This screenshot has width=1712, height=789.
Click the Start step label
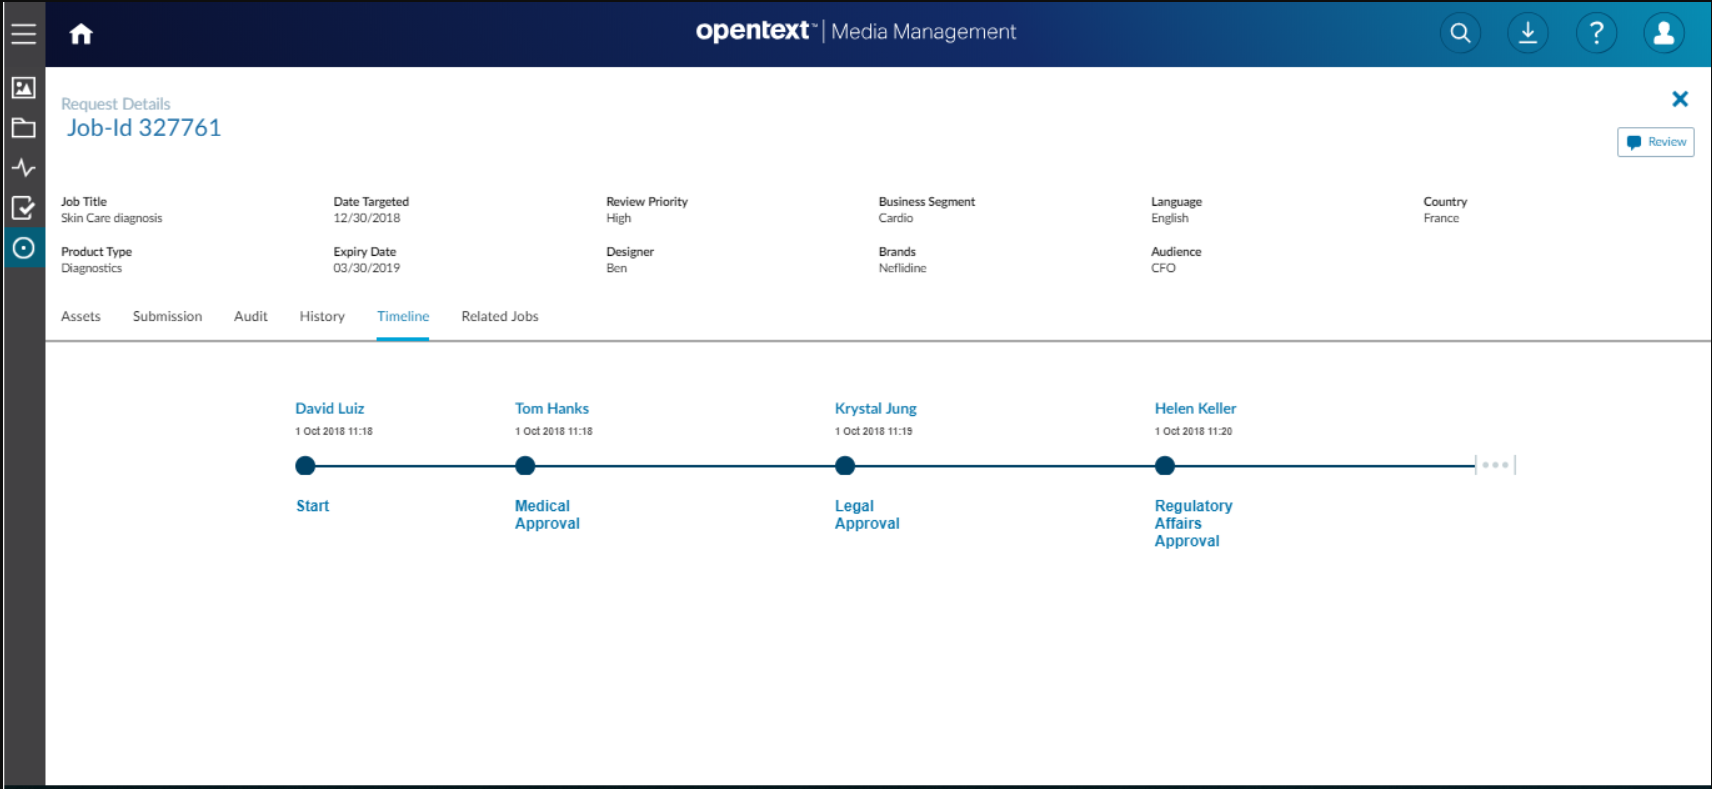(x=313, y=506)
